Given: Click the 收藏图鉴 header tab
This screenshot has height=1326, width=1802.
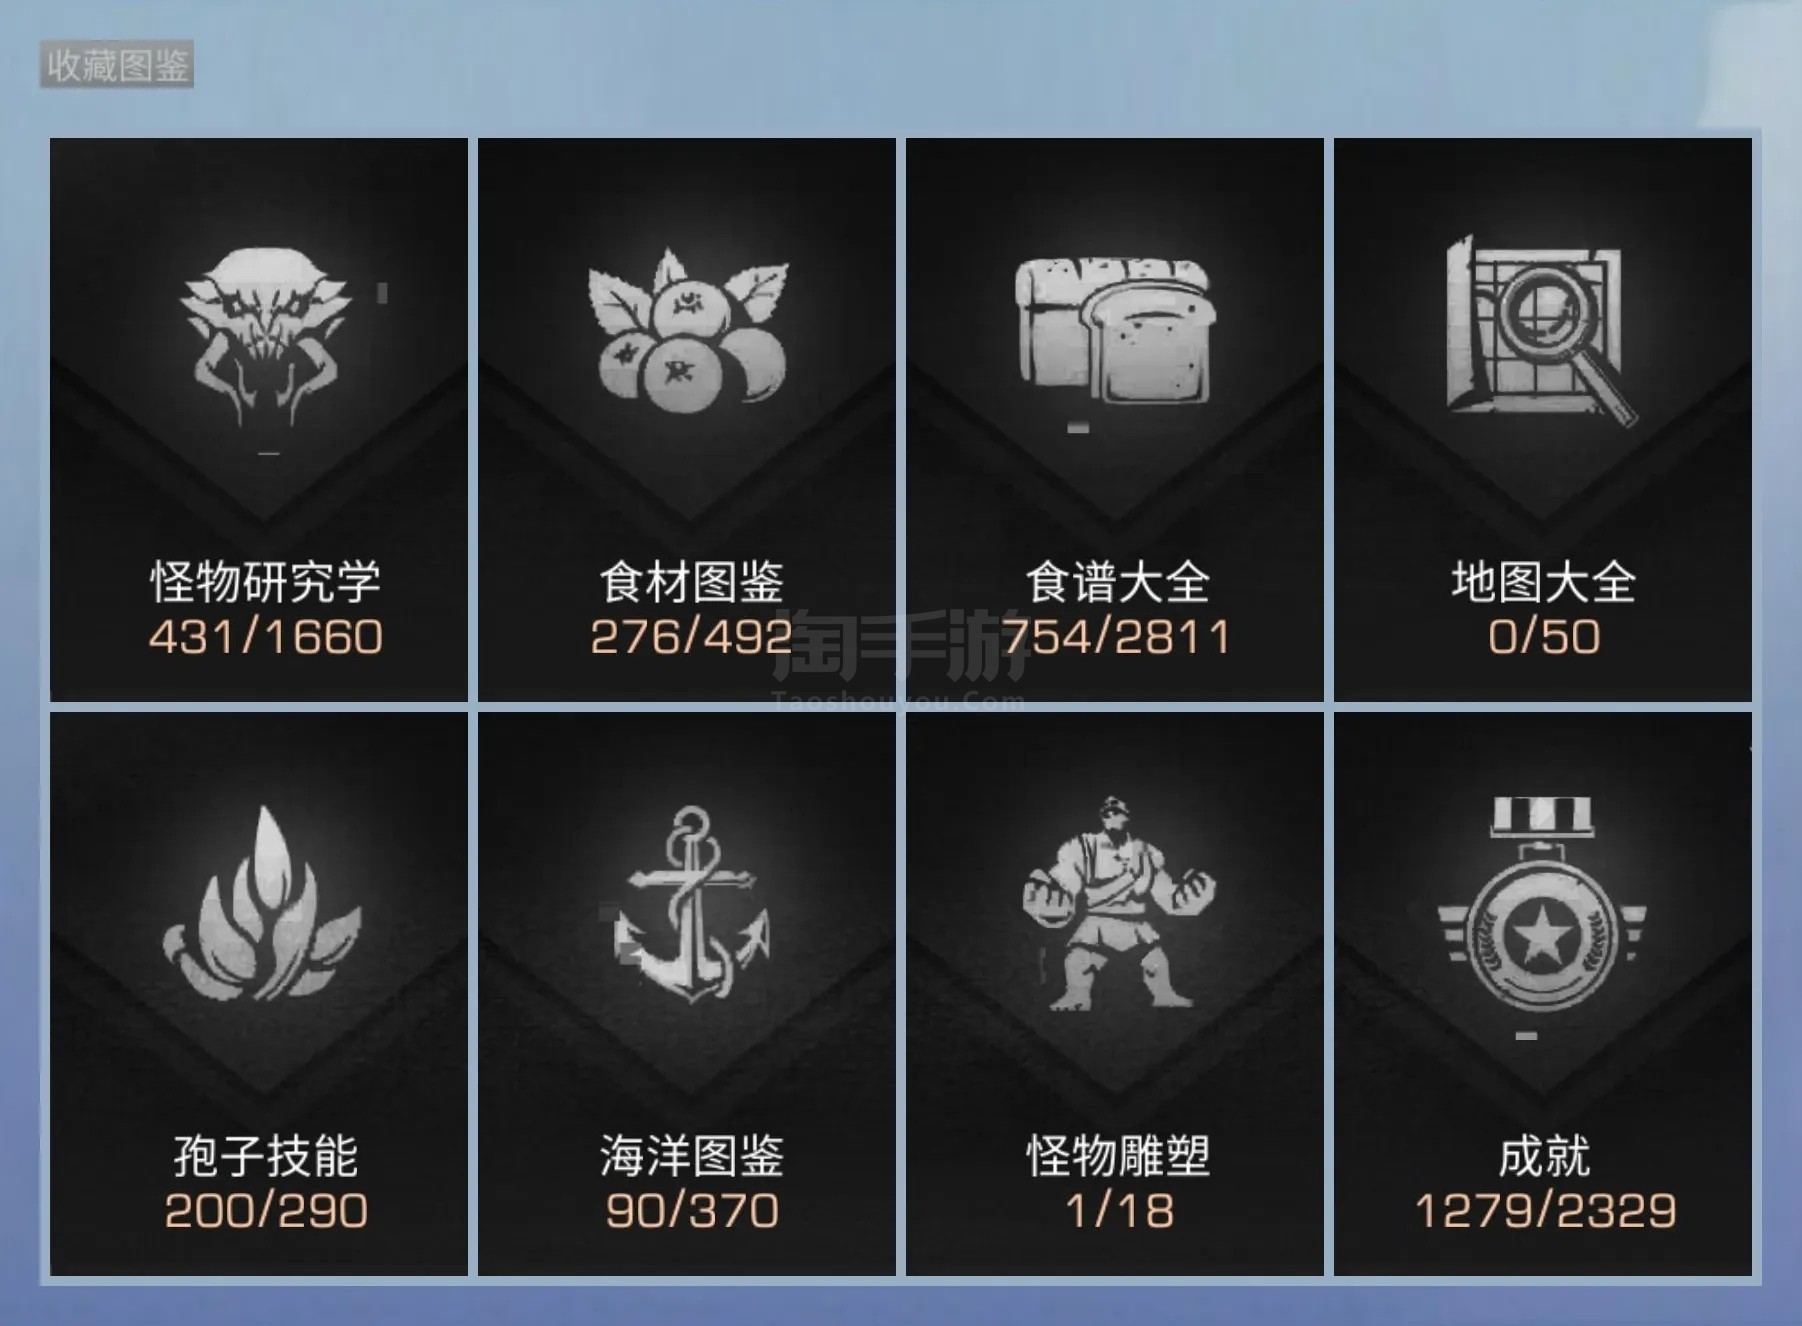Looking at the screenshot, I should tap(117, 66).
